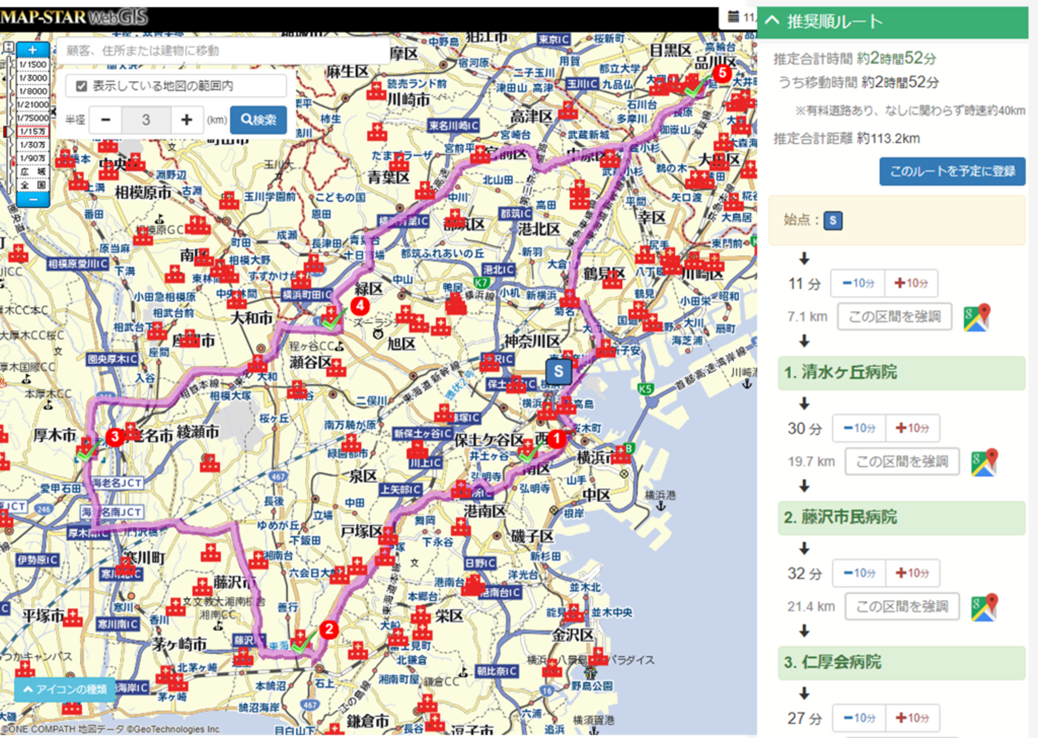This screenshot has width=1038, height=738.
Task: Open Google Maps icon for the 21.4 km segment
Action: point(984,607)
